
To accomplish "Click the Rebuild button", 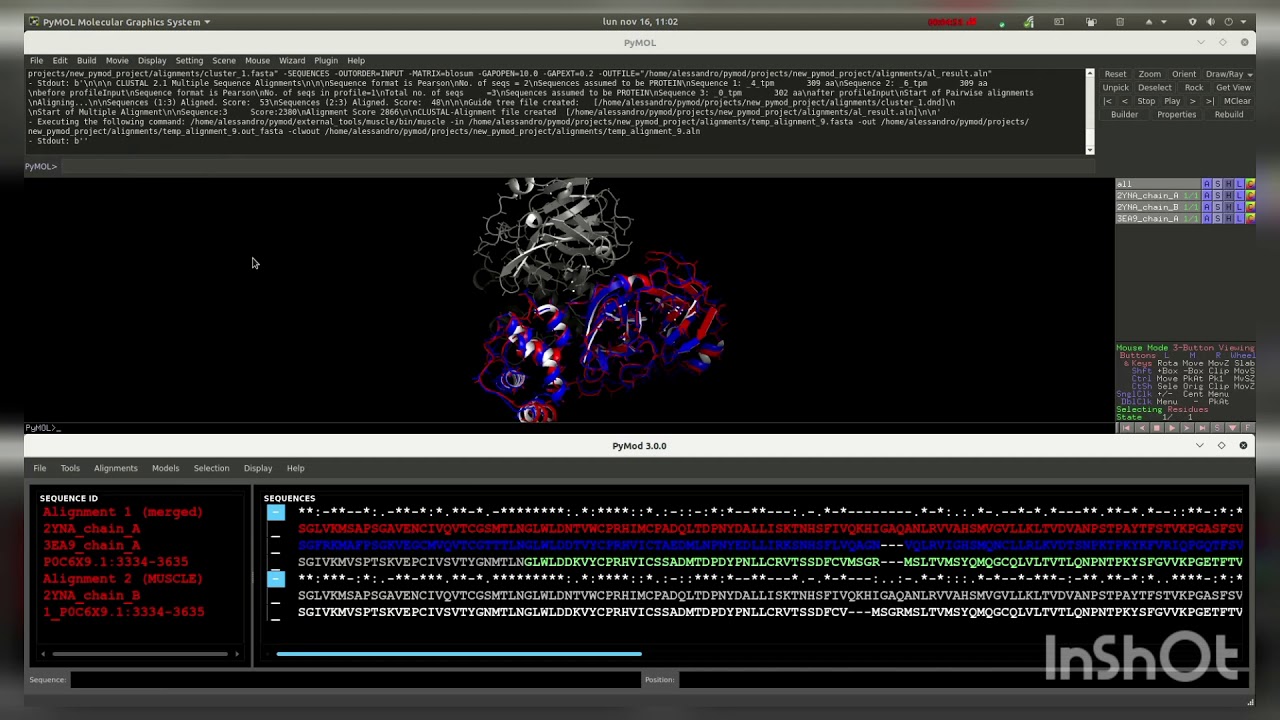I will pyautogui.click(x=1229, y=115).
